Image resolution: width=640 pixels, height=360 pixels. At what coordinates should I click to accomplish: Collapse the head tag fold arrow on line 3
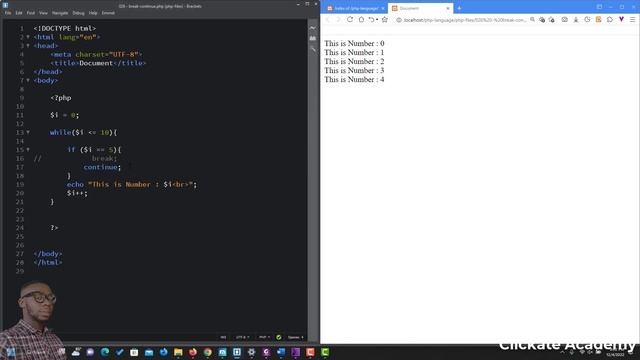pyautogui.click(x=28, y=46)
